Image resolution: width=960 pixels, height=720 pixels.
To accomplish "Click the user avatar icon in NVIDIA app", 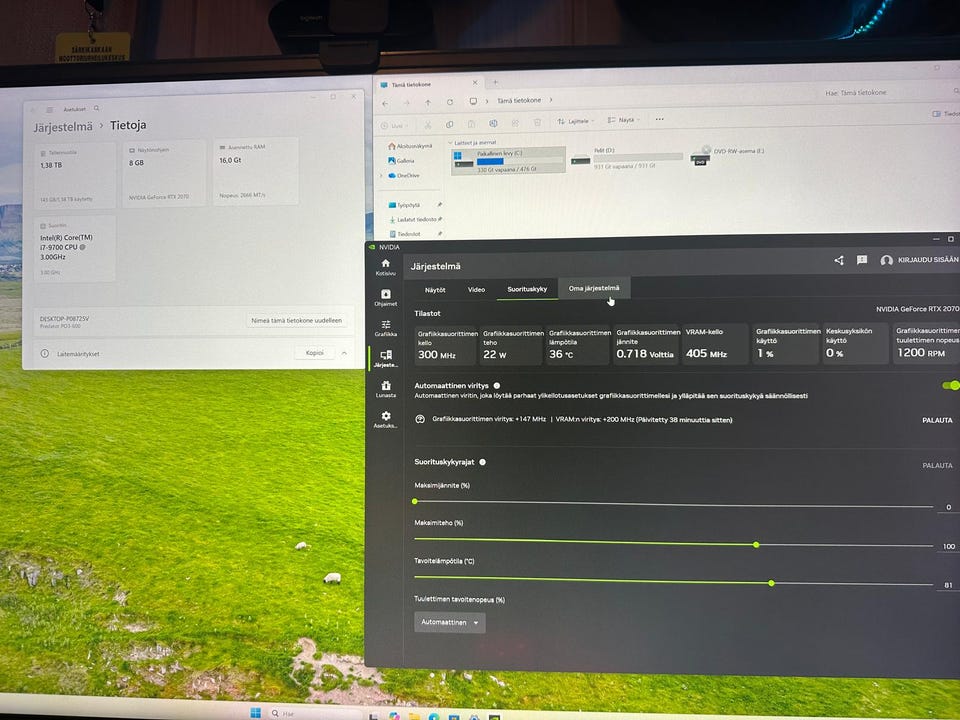I will pyautogui.click(x=886, y=260).
